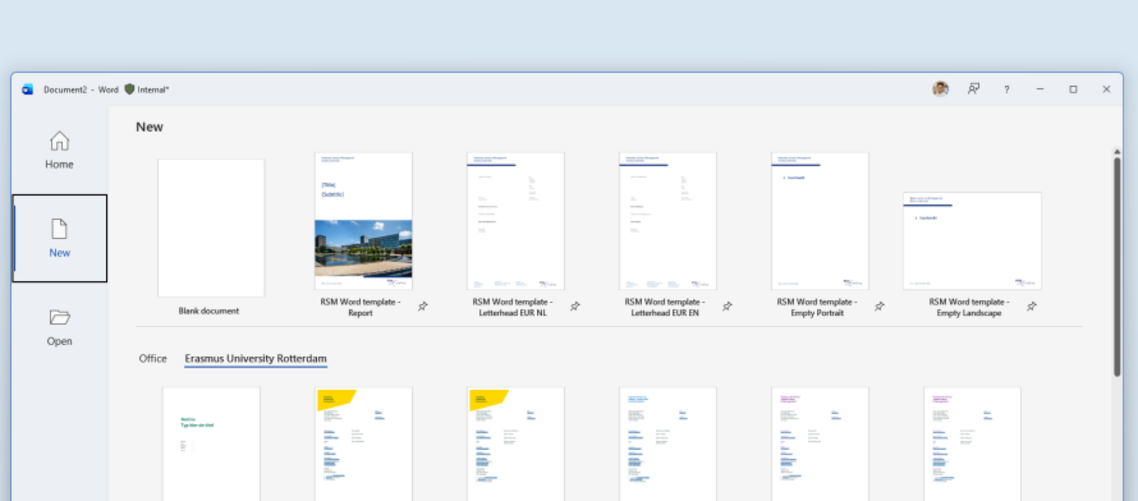Click the user account profile picture

[940, 89]
